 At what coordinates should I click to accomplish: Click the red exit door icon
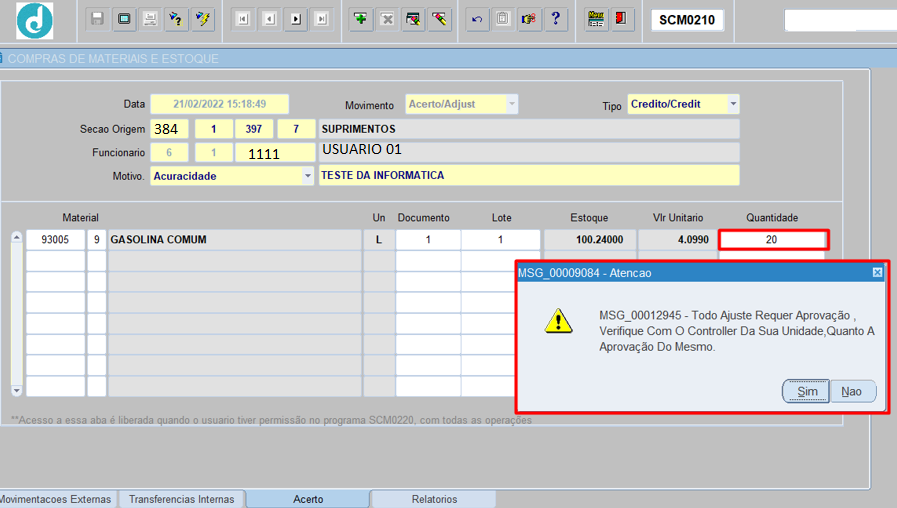[621, 19]
